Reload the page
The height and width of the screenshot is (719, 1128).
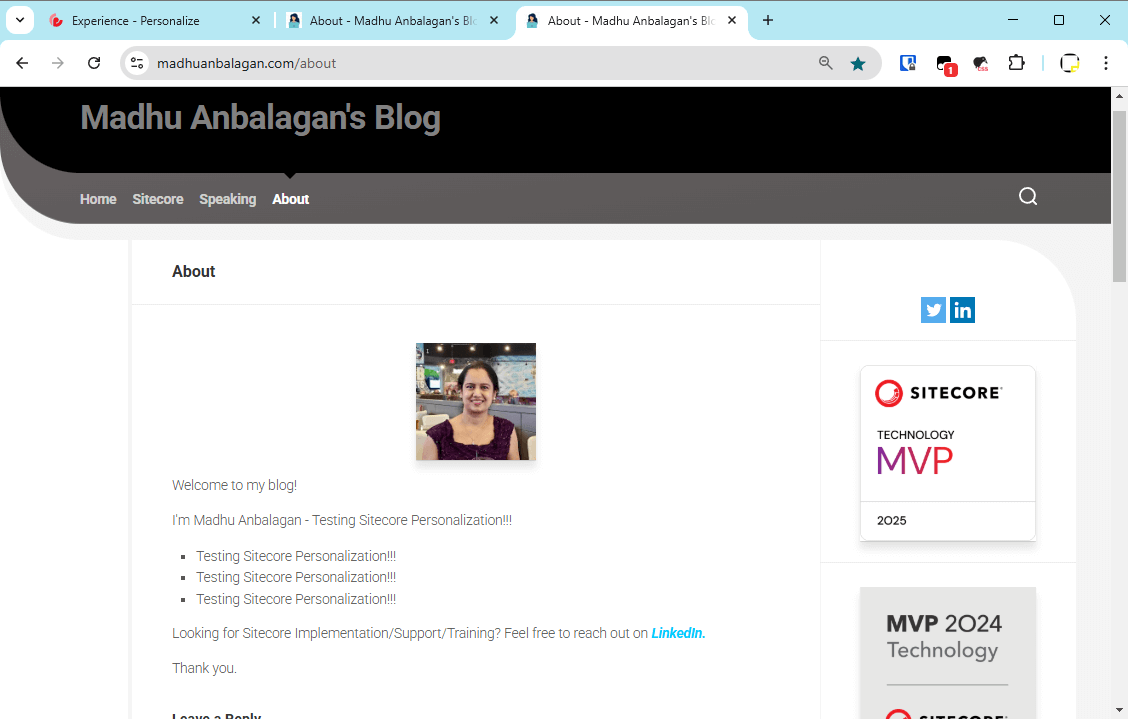point(94,63)
